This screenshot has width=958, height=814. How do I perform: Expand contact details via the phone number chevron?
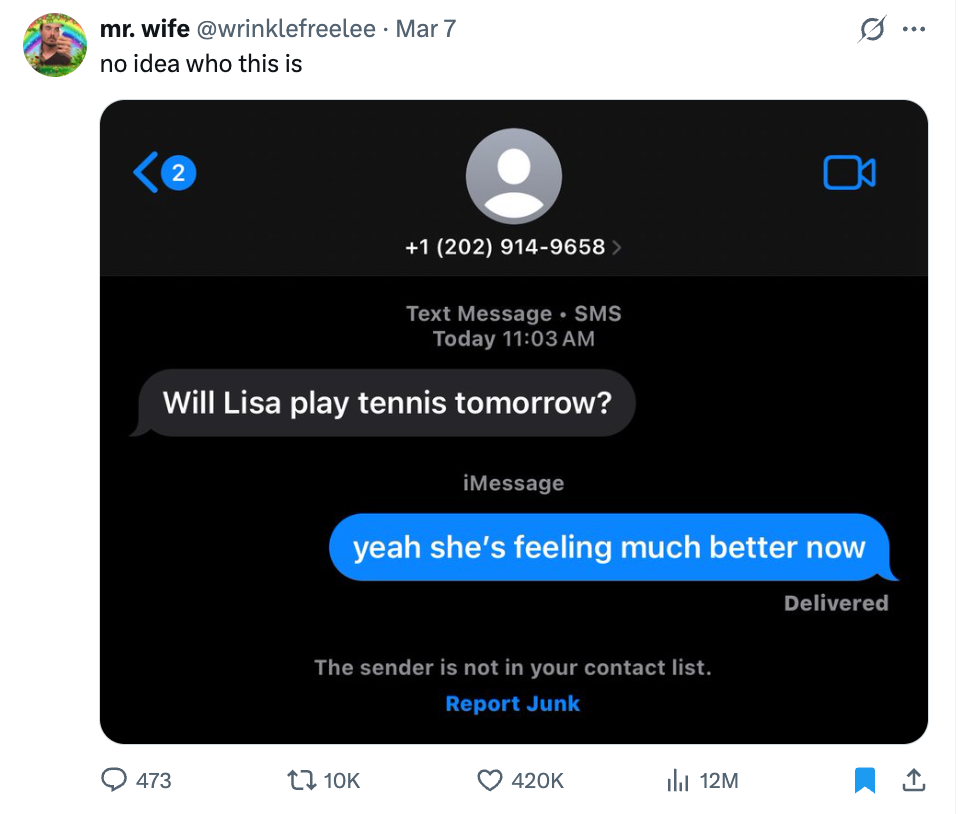pyautogui.click(x=618, y=248)
